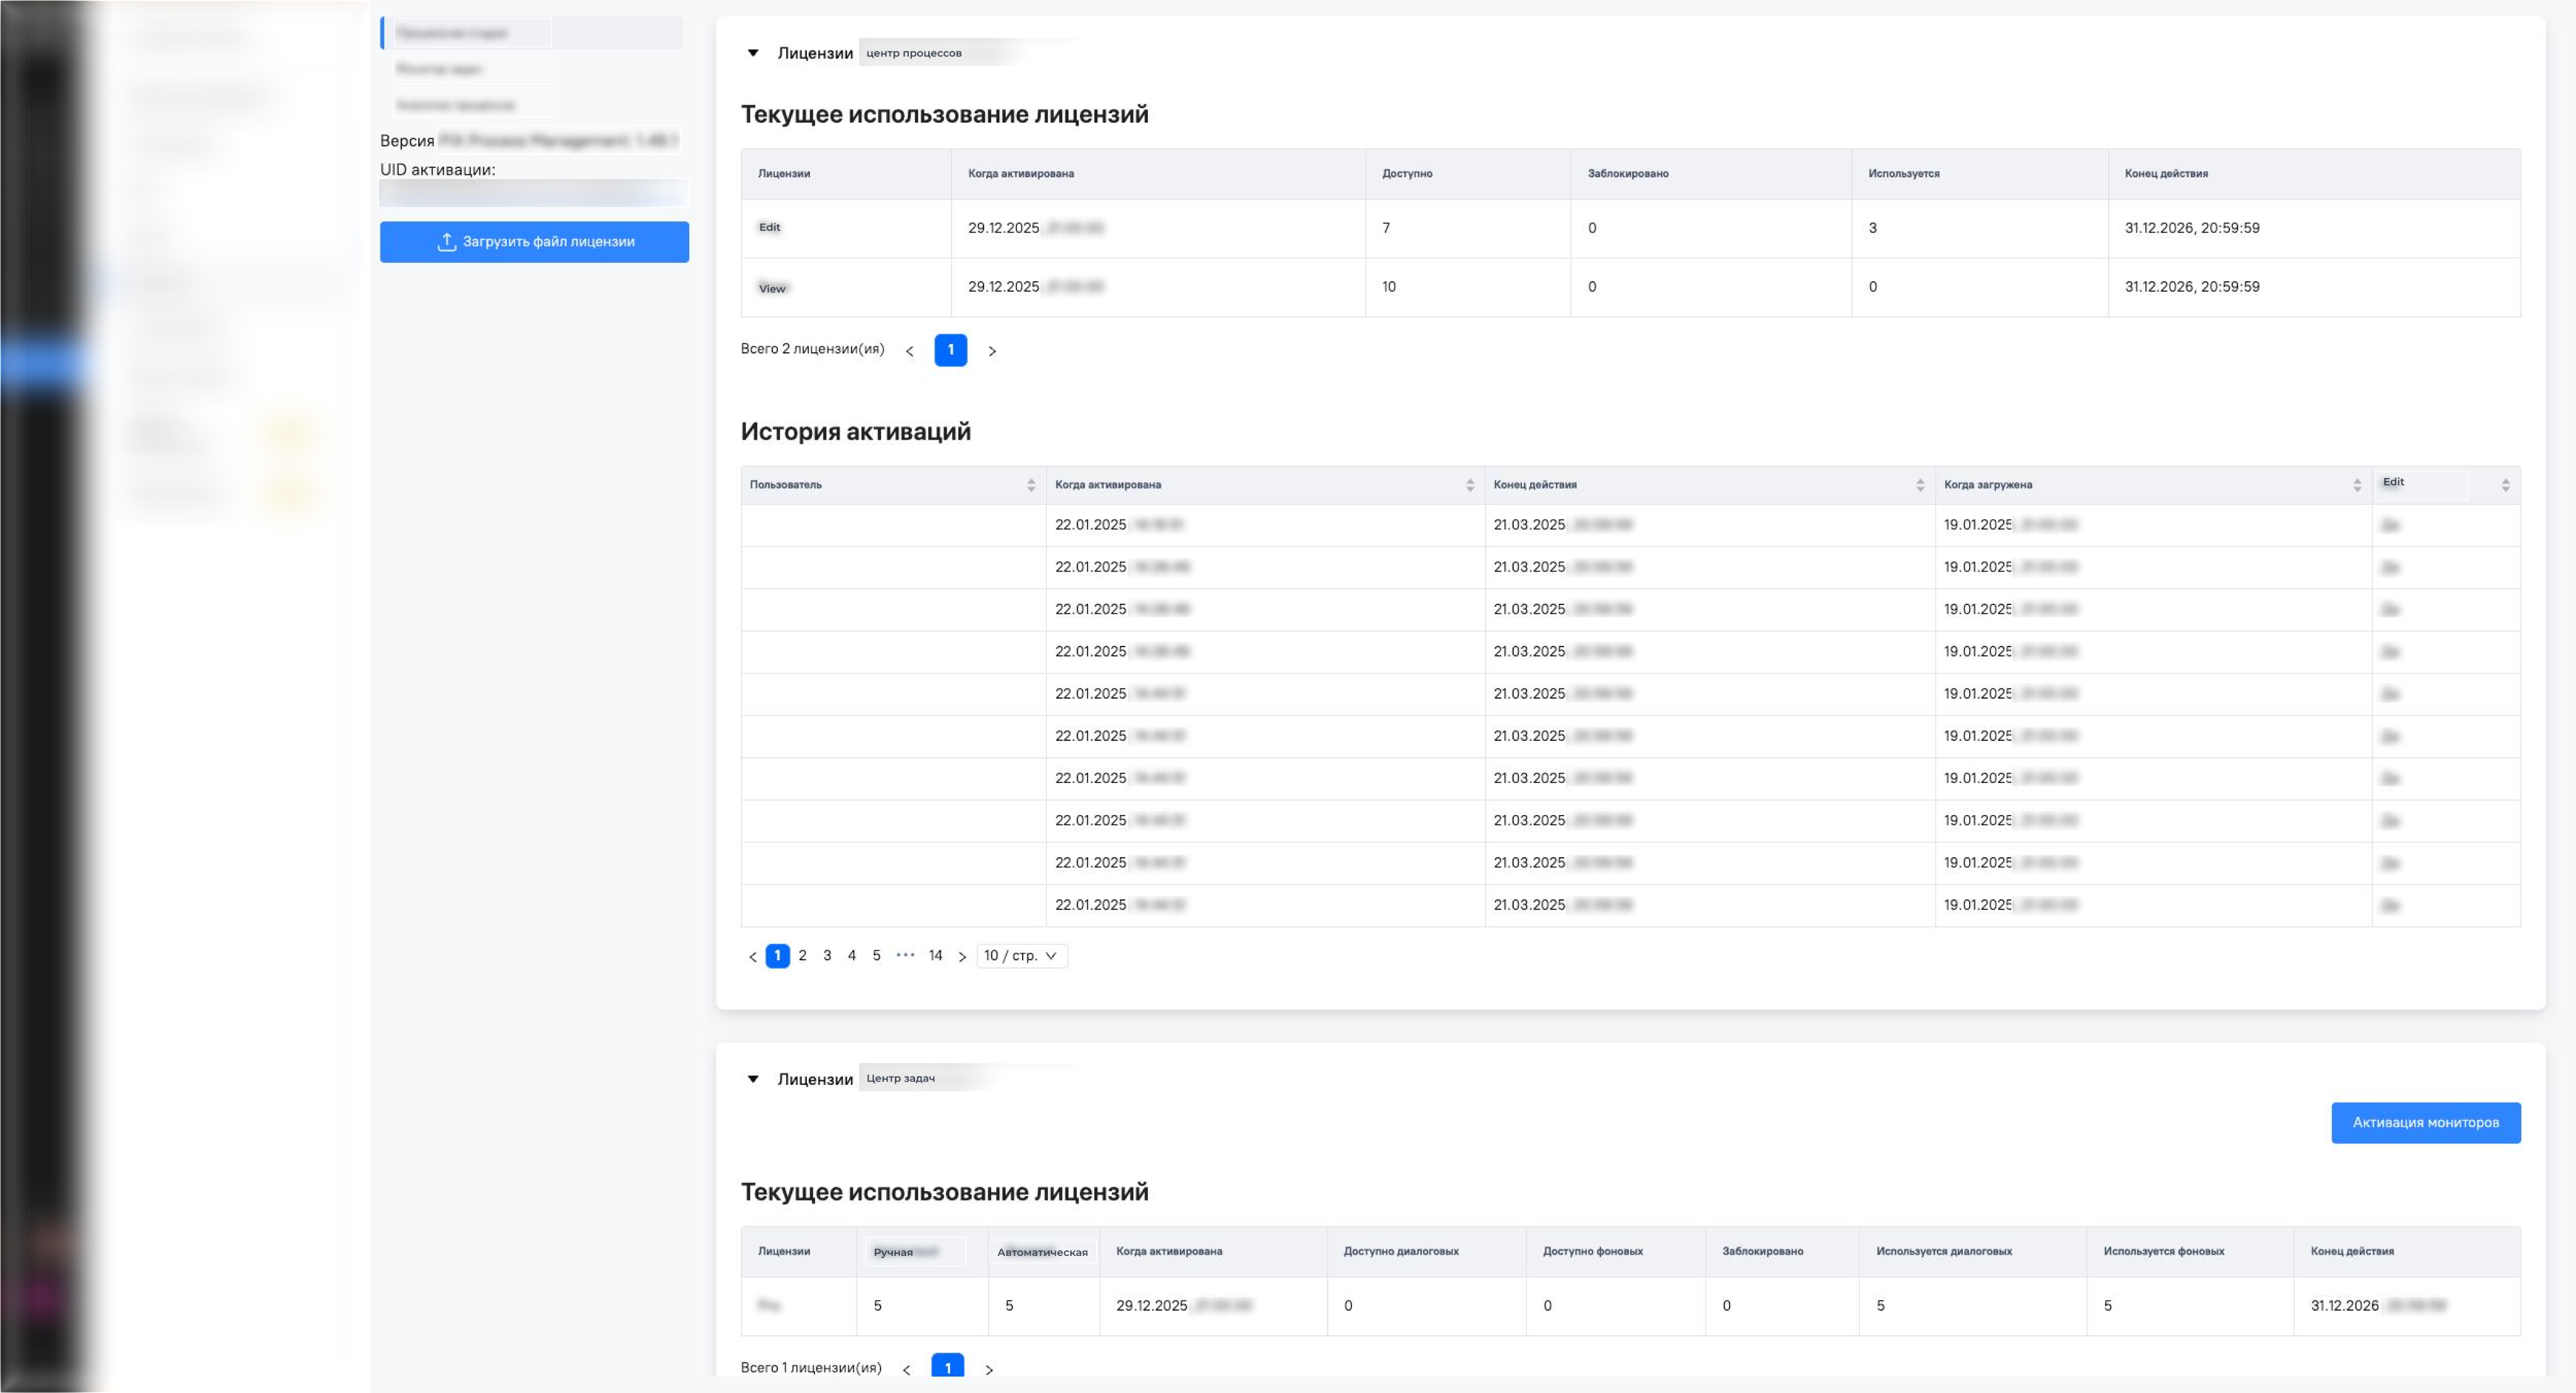This screenshot has width=2576, height=1393.
Task: Open page 2 of activation history
Action: [802, 956]
